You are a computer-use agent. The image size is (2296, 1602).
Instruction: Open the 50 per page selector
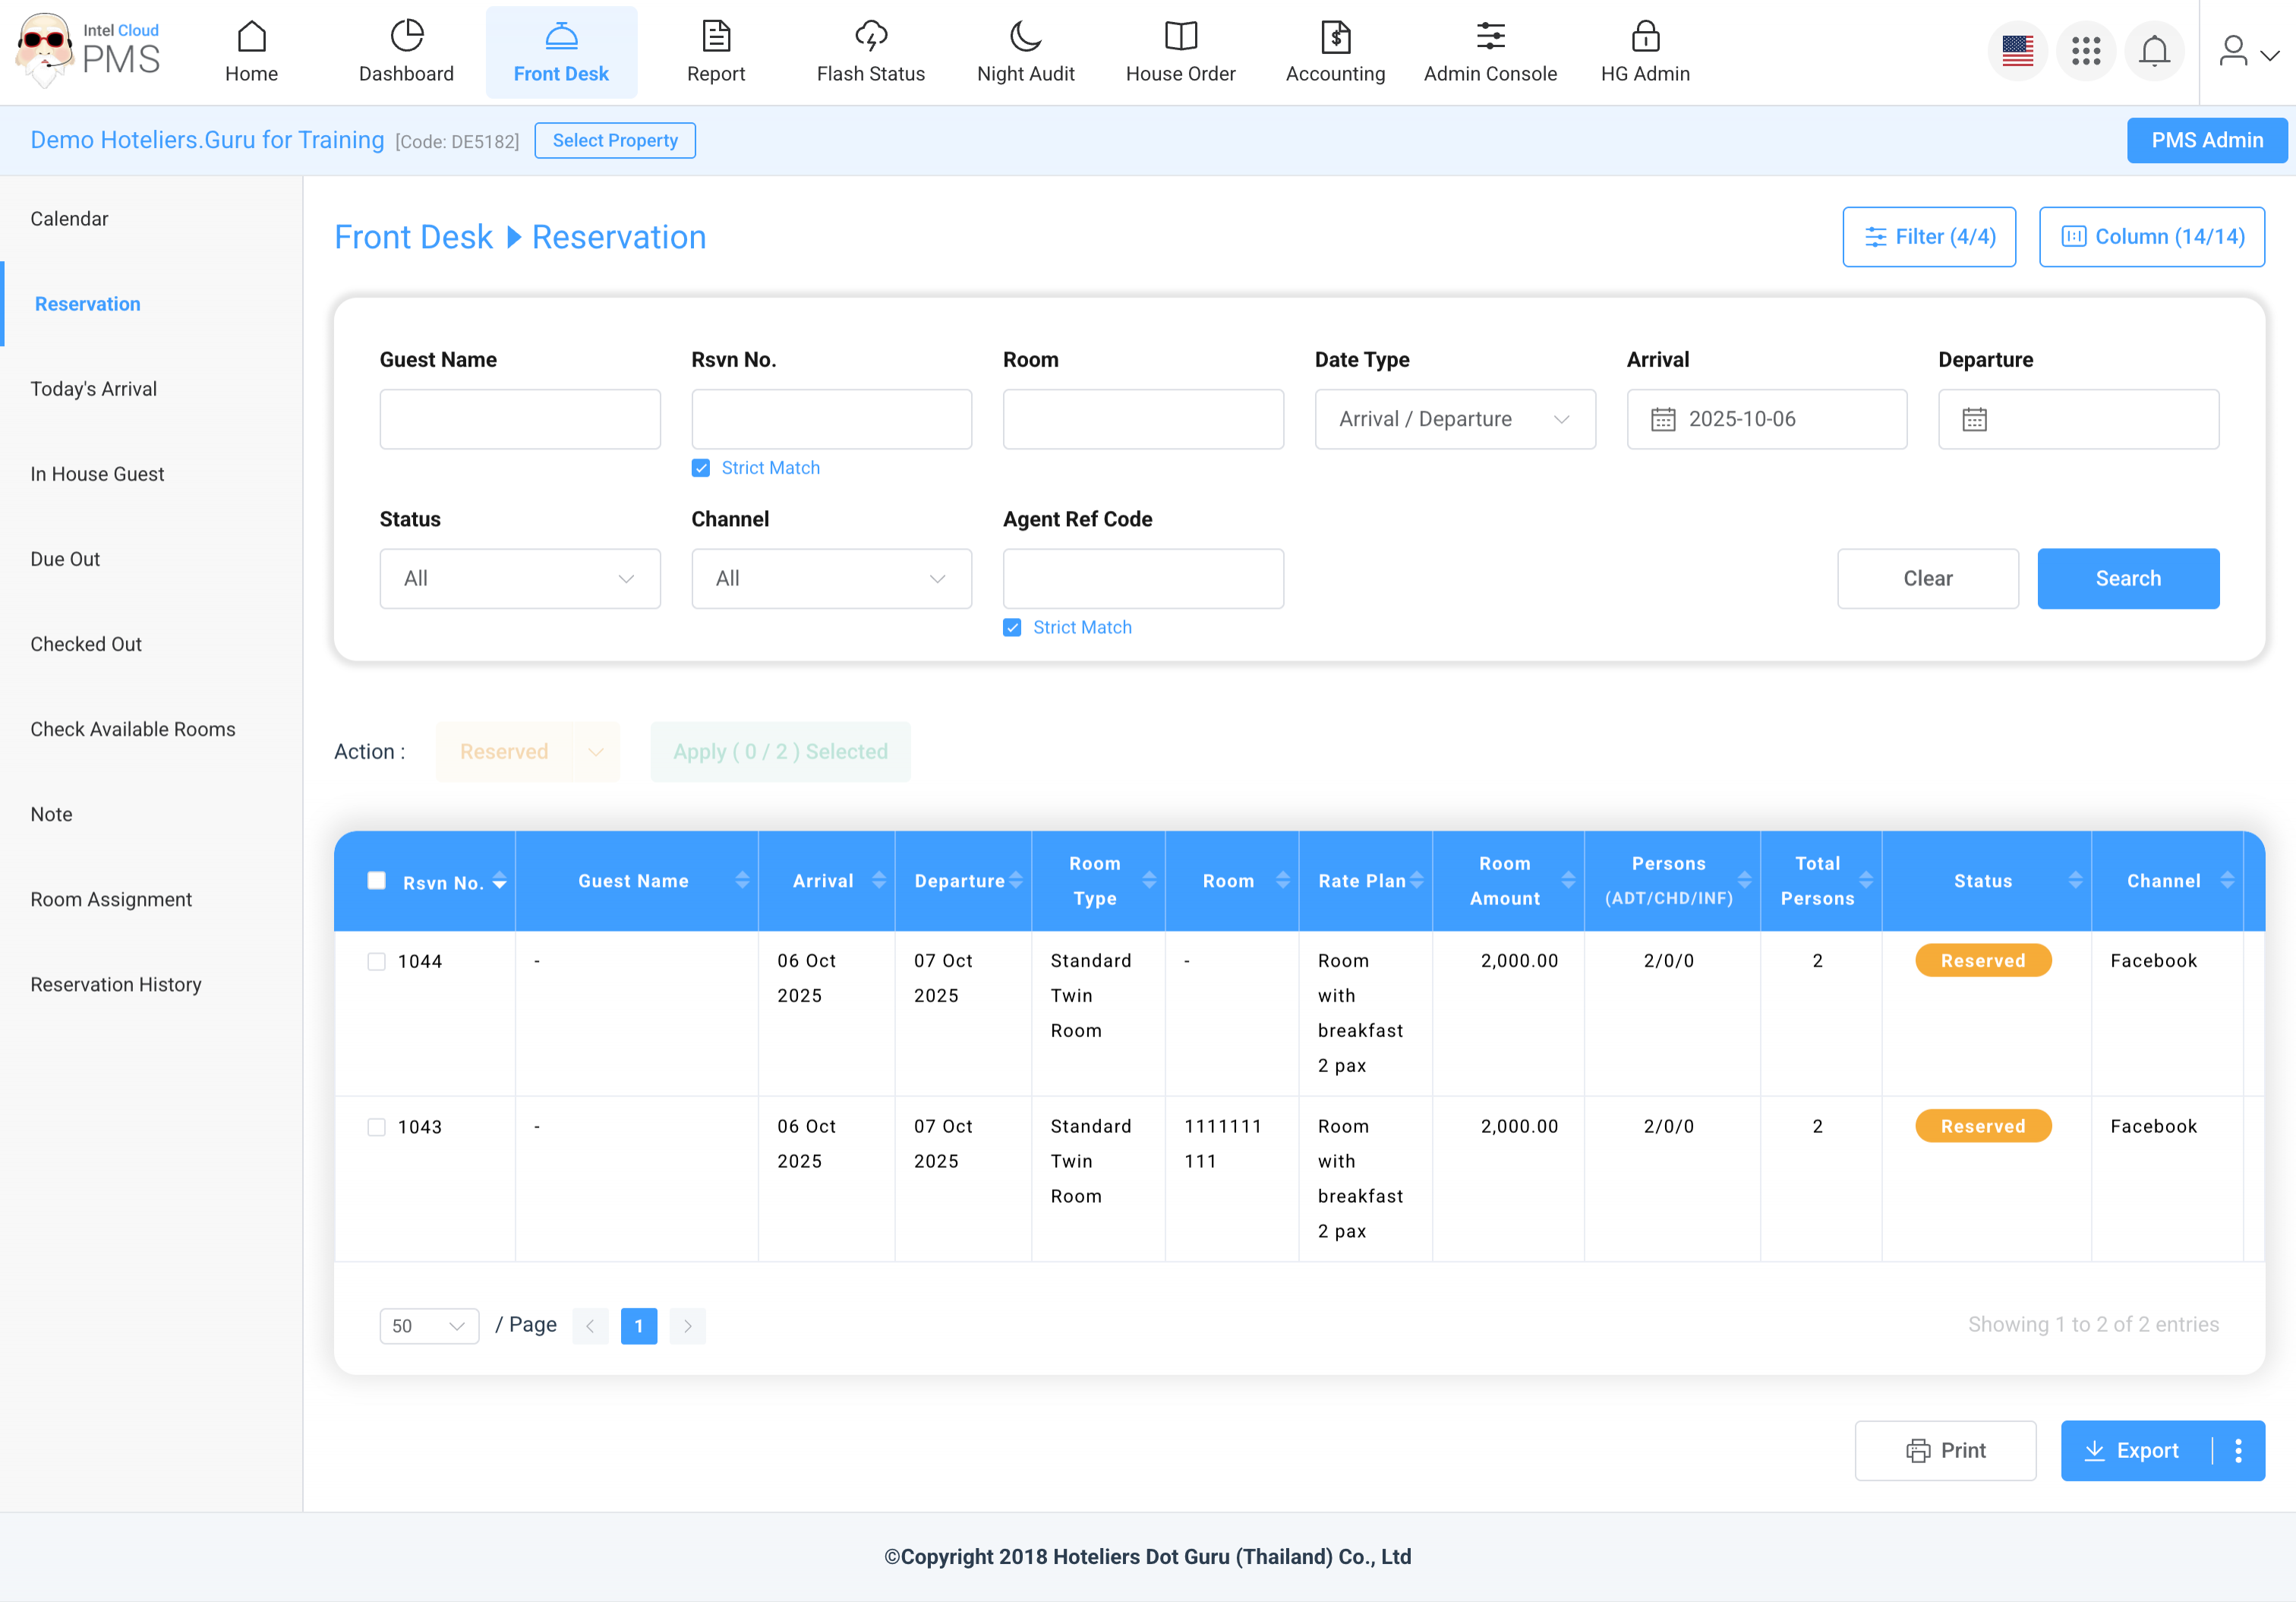tap(429, 1326)
